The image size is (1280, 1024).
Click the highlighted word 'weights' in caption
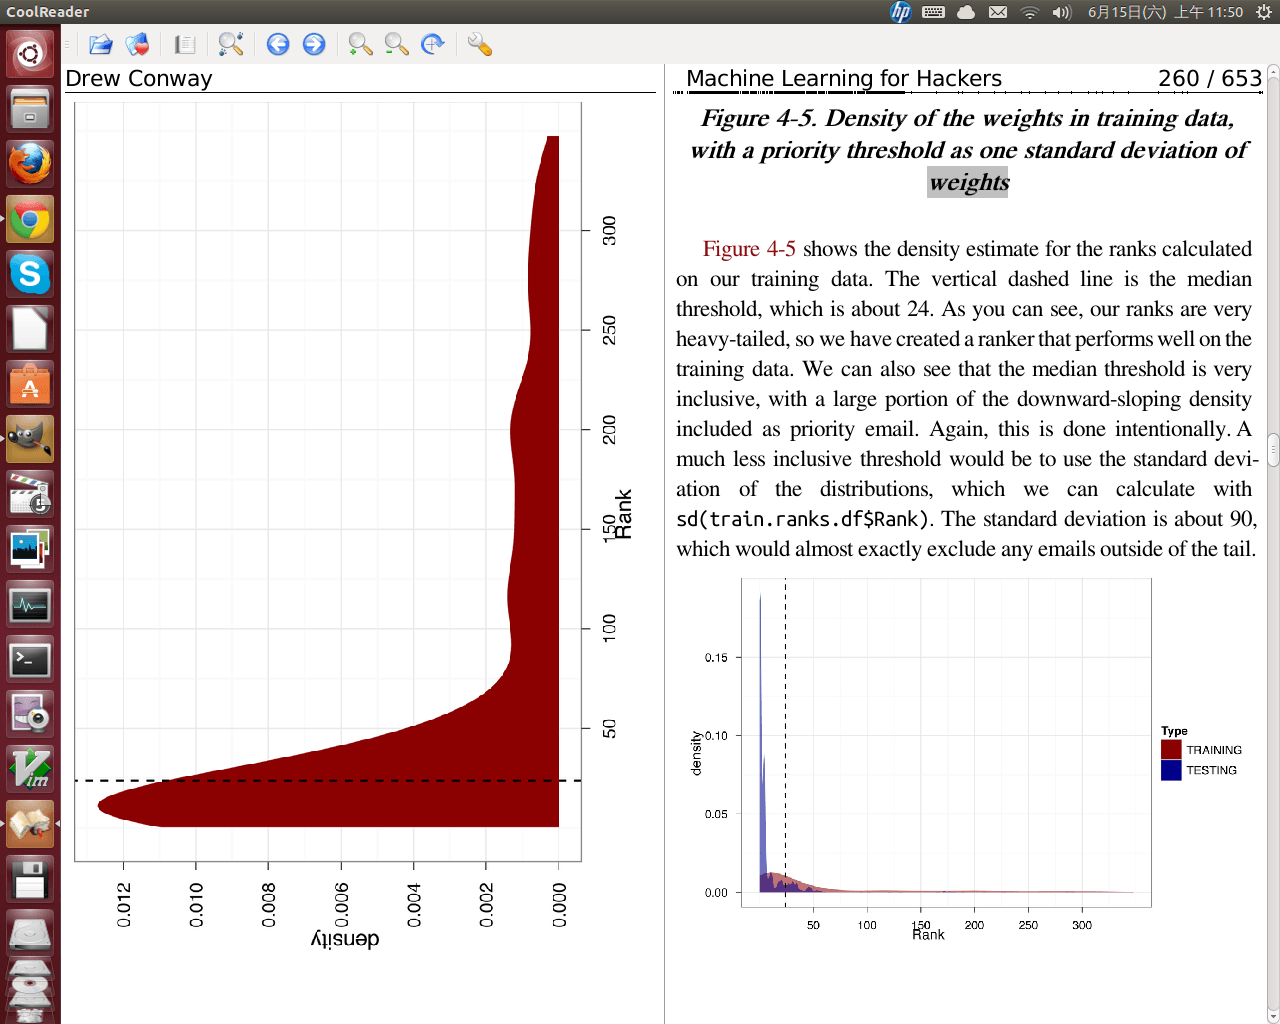(x=968, y=182)
